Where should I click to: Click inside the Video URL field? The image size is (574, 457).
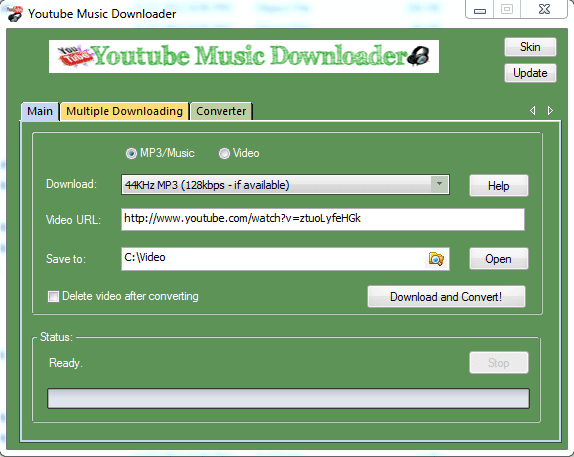(323, 219)
